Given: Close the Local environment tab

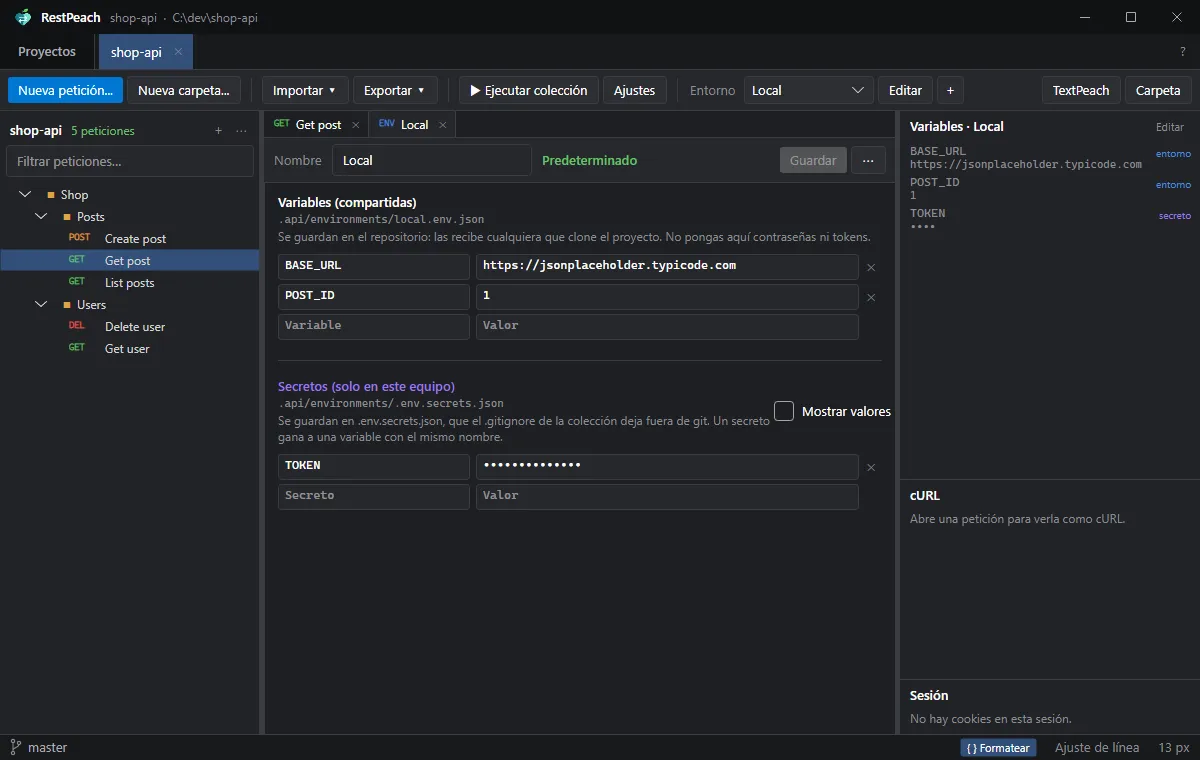Looking at the screenshot, I should [x=442, y=125].
